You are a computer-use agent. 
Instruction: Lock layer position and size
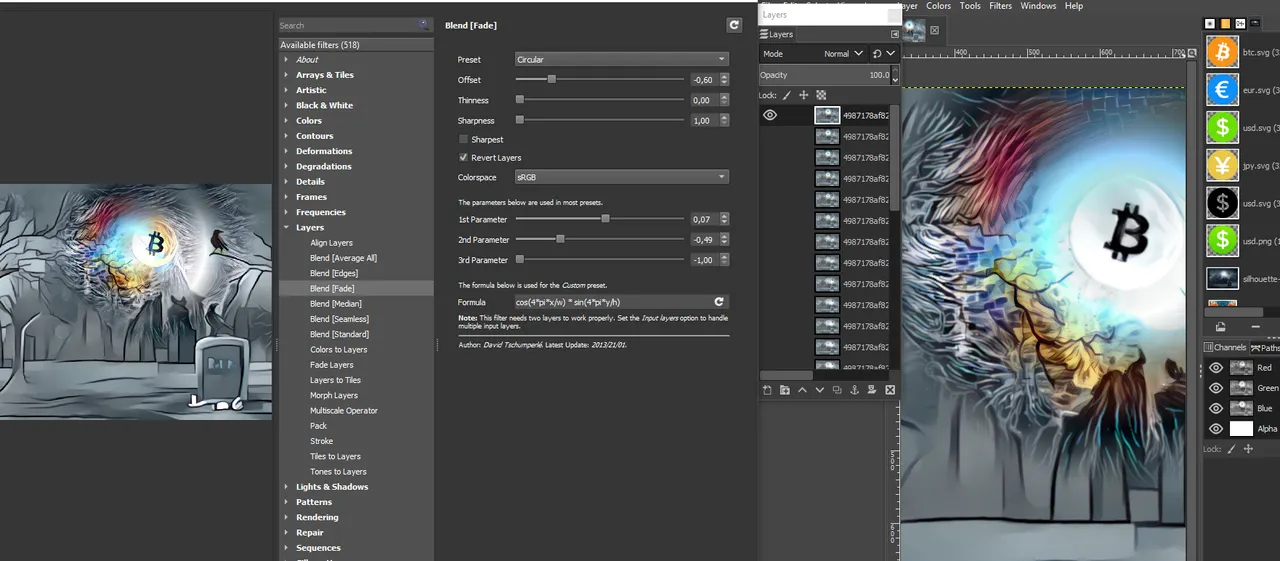[x=804, y=95]
